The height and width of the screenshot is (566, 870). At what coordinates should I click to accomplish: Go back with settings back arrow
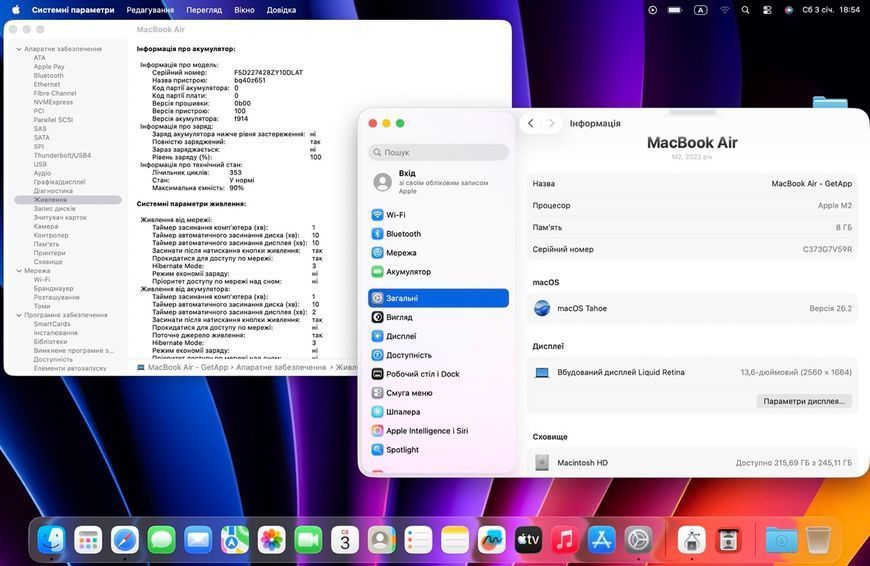(530, 123)
